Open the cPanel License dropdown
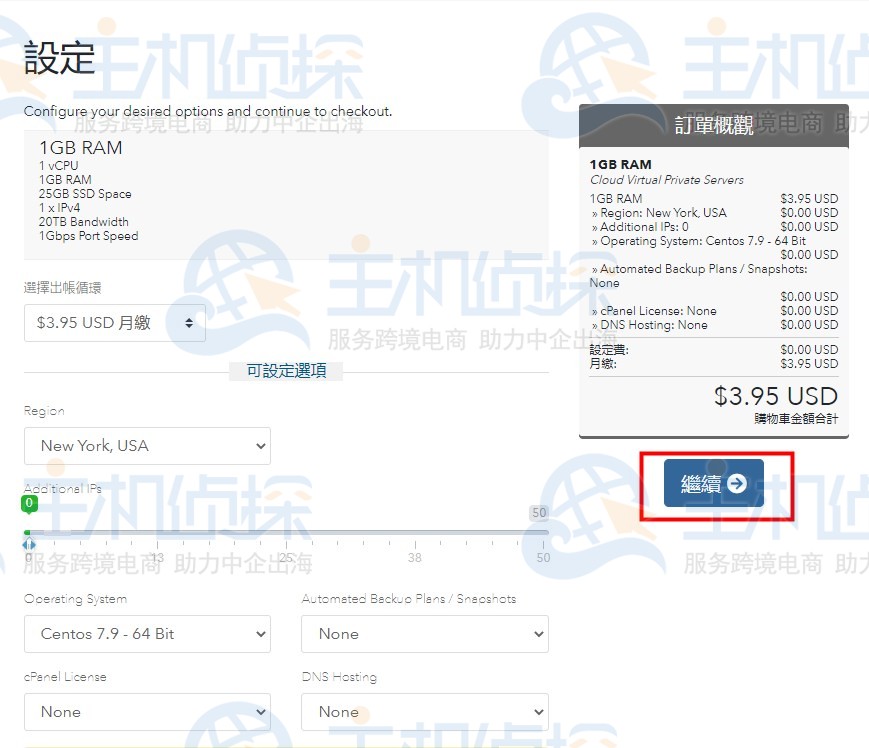Screen dimensions: 869x748 coord(147,712)
